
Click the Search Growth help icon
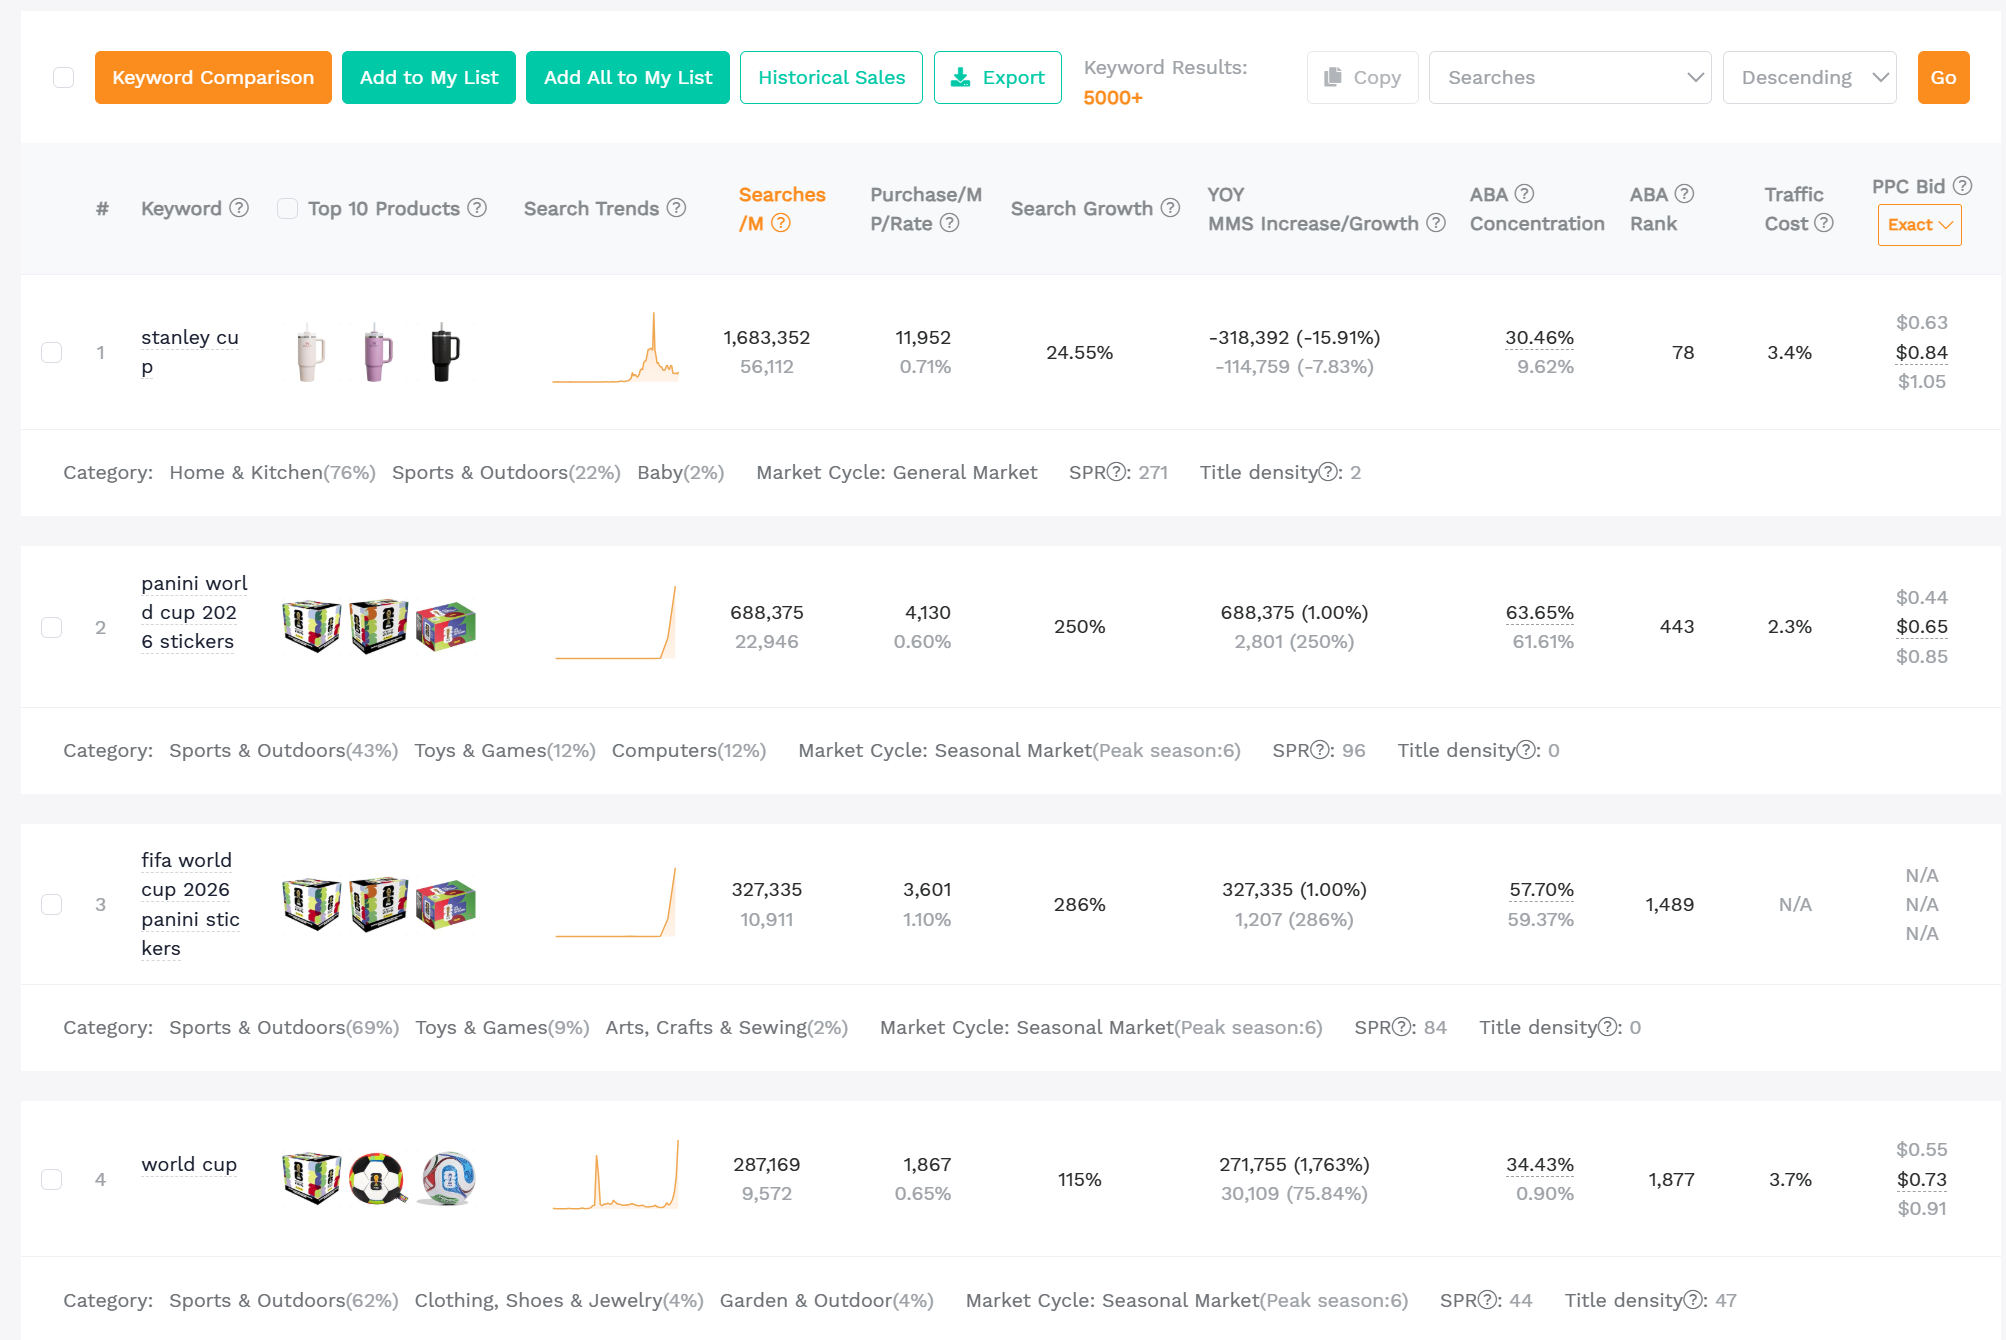tap(1170, 208)
